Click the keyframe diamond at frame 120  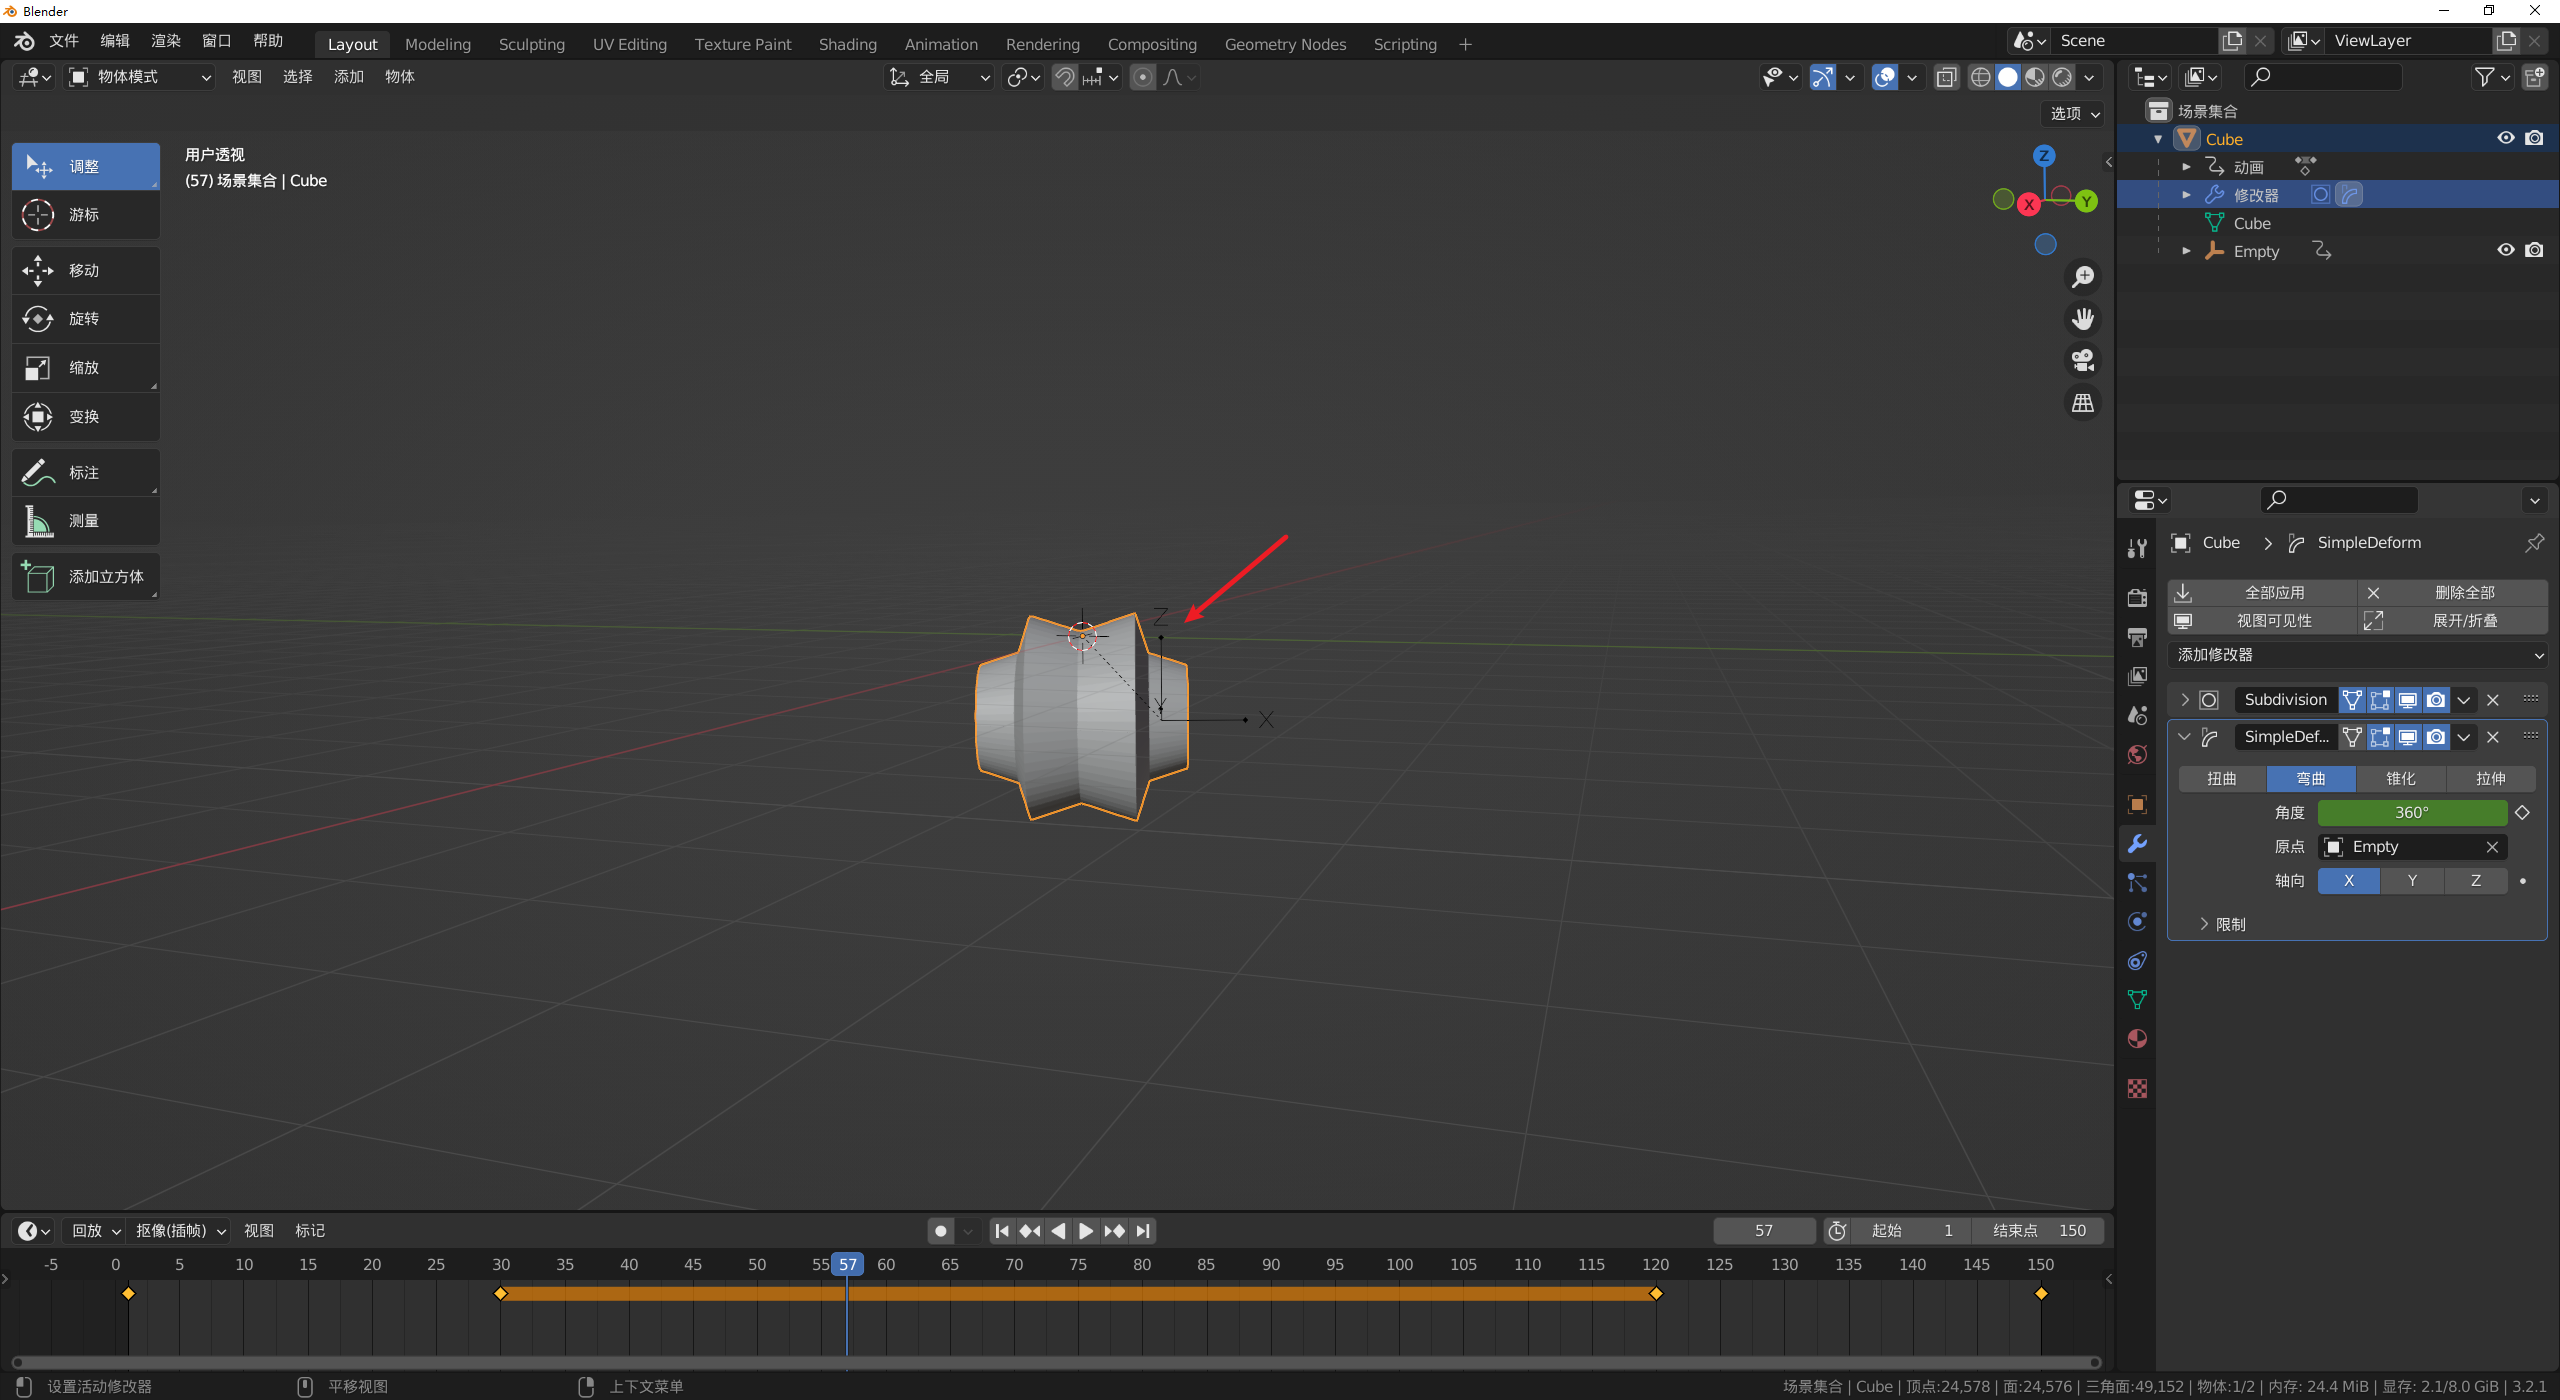point(1656,1294)
